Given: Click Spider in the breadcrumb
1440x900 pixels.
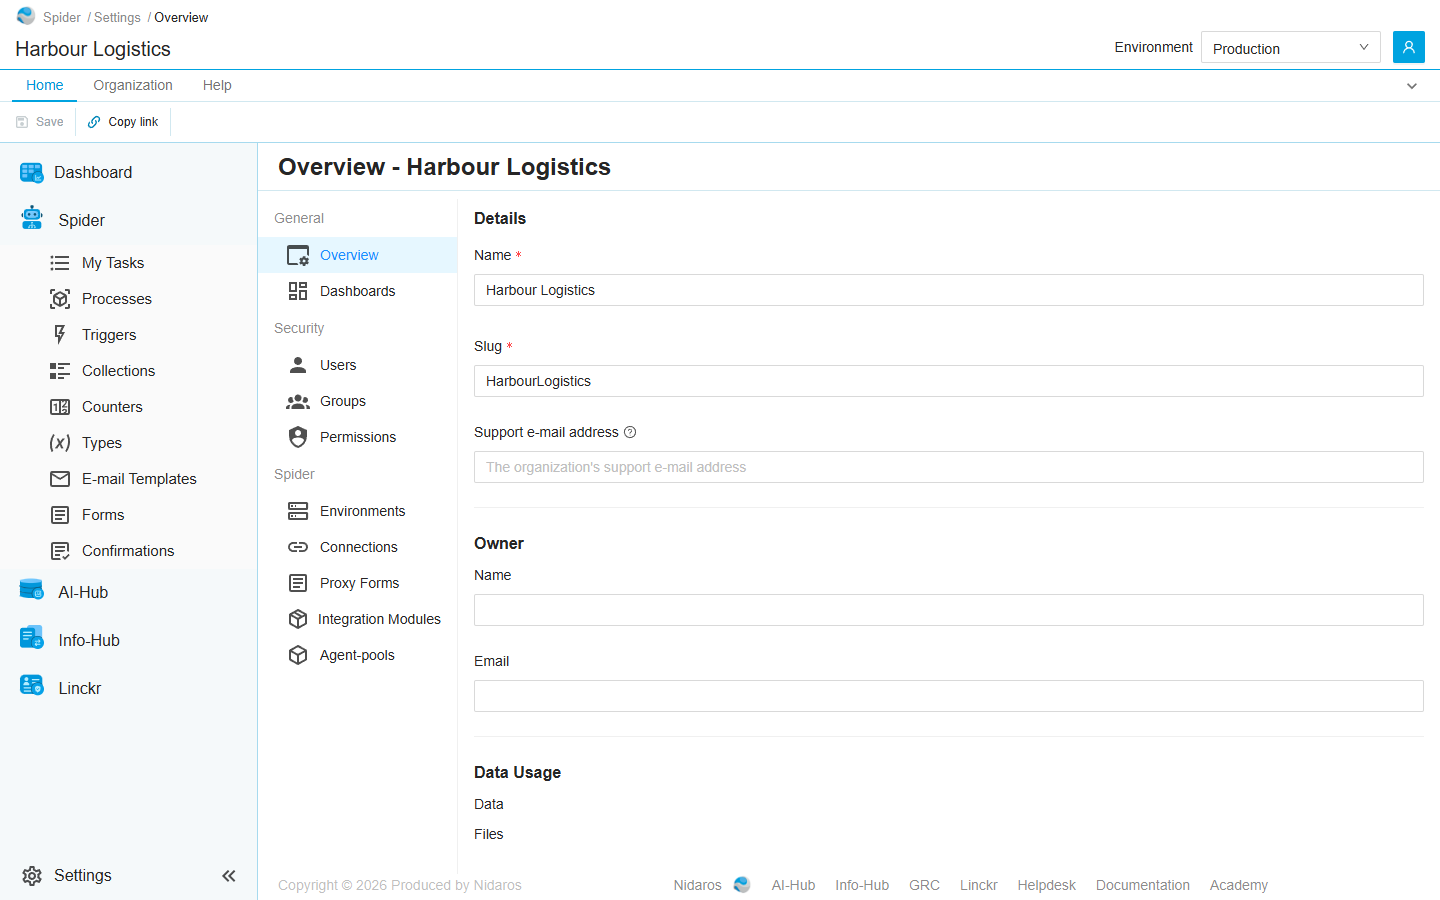Looking at the screenshot, I should [62, 18].
